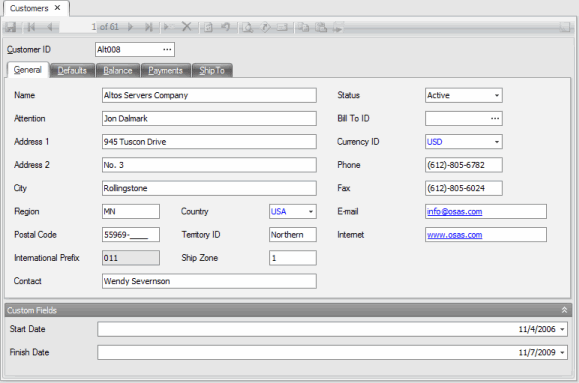Expand the Country dropdown
The image size is (579, 383).
coord(311,212)
